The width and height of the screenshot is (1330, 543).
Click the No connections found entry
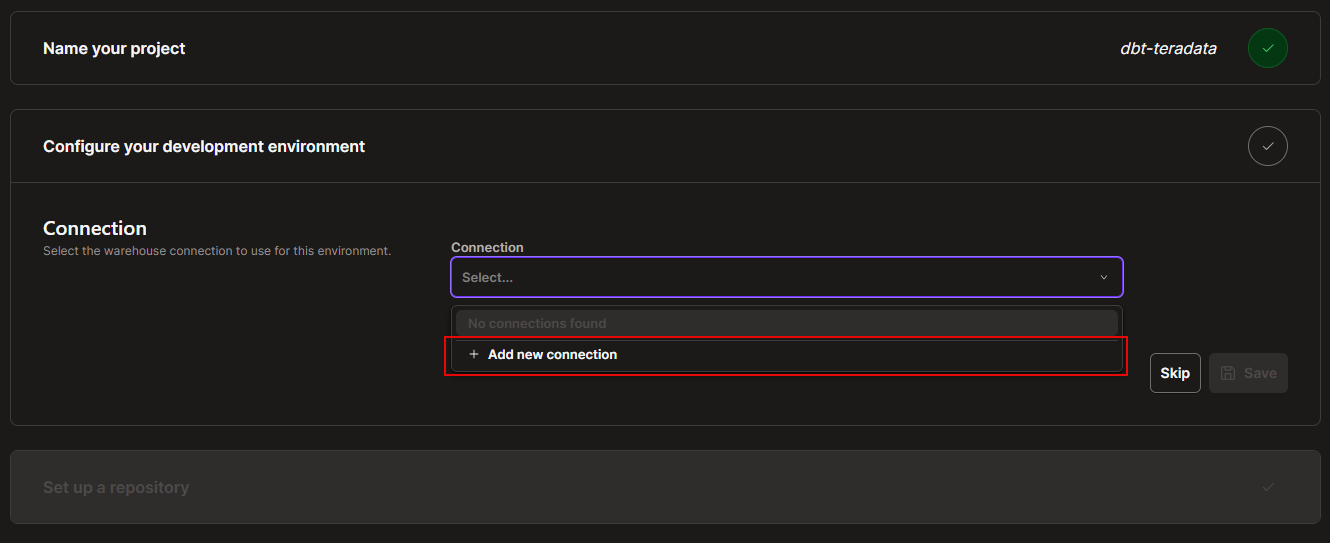(x=787, y=323)
